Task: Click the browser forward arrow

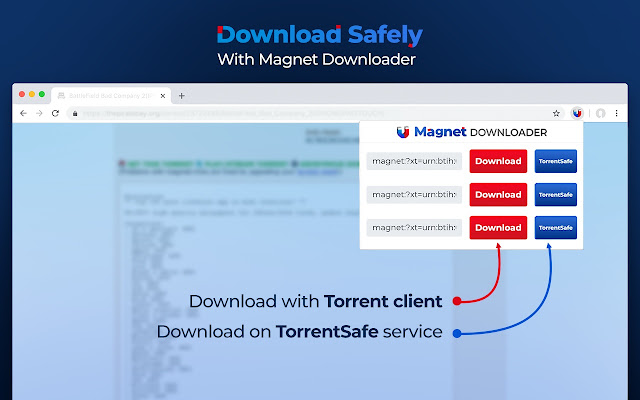Action: [x=39, y=113]
